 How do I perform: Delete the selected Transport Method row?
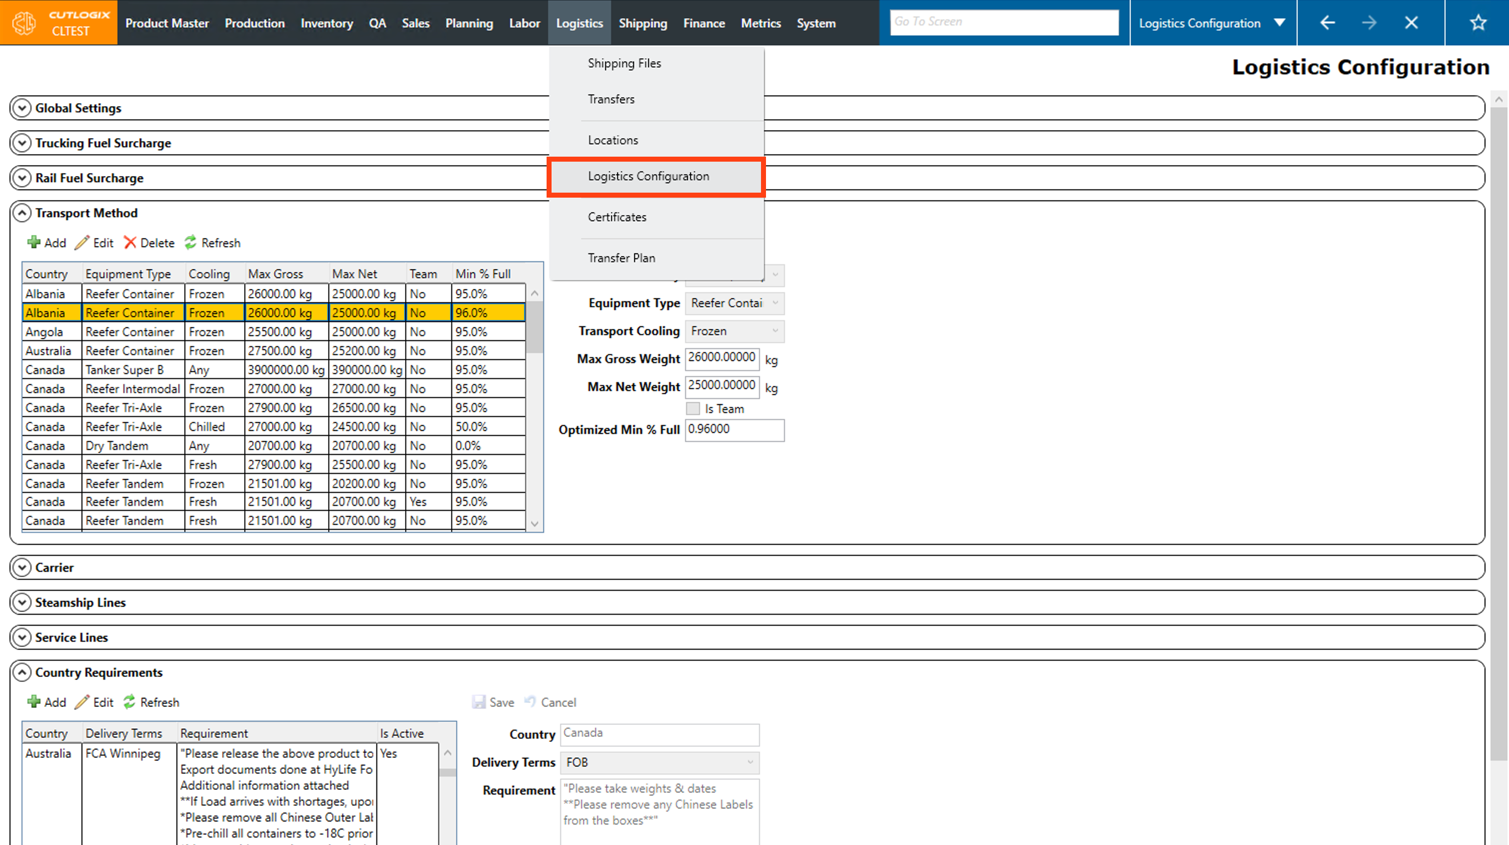[148, 243]
